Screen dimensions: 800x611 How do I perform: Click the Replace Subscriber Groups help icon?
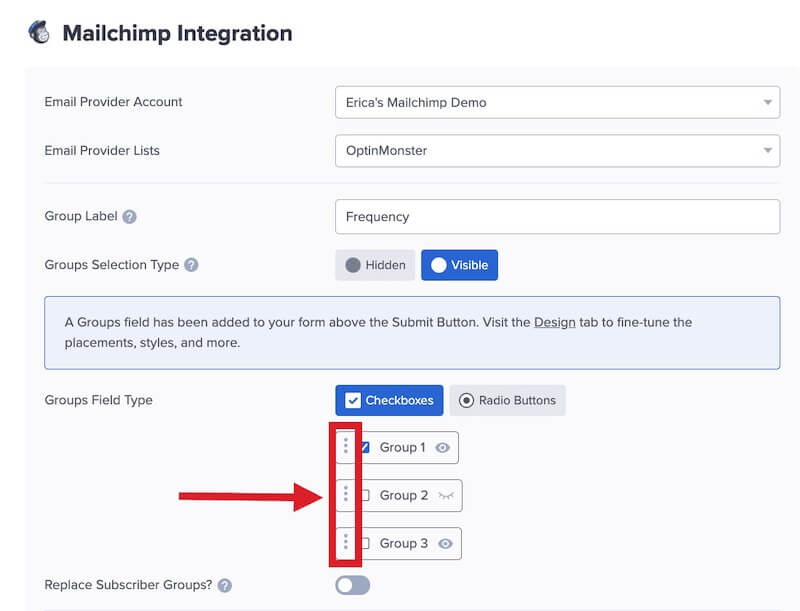[x=224, y=585]
